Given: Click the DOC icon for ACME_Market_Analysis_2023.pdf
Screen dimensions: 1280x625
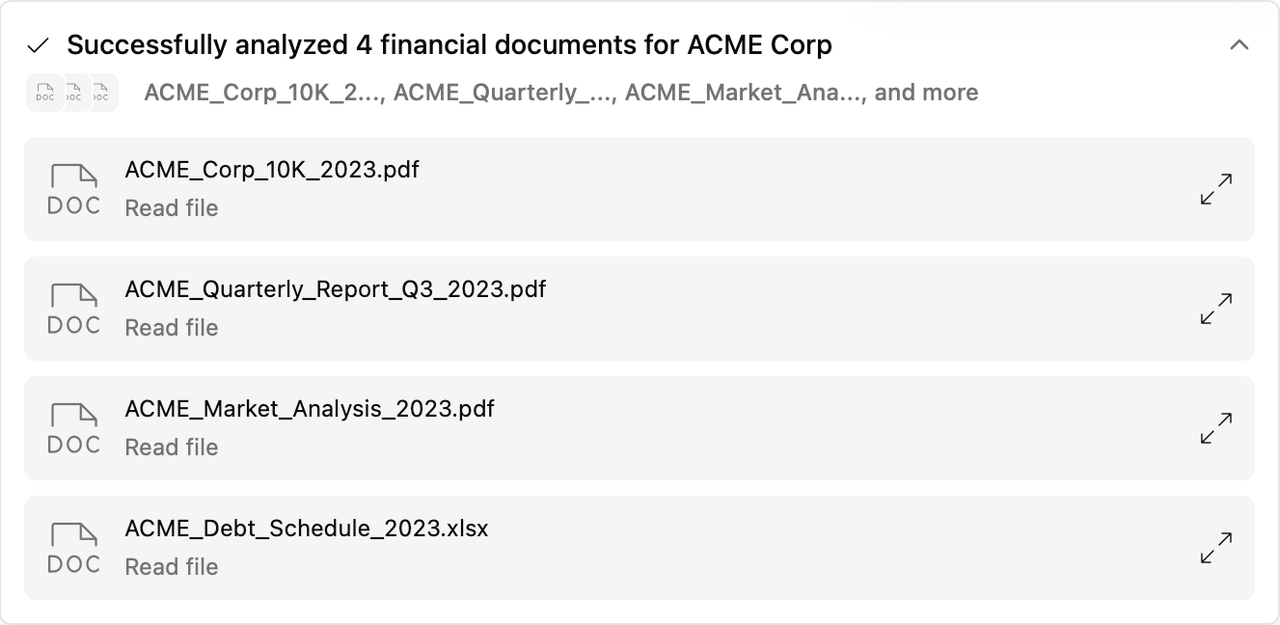Looking at the screenshot, I should click(x=74, y=428).
